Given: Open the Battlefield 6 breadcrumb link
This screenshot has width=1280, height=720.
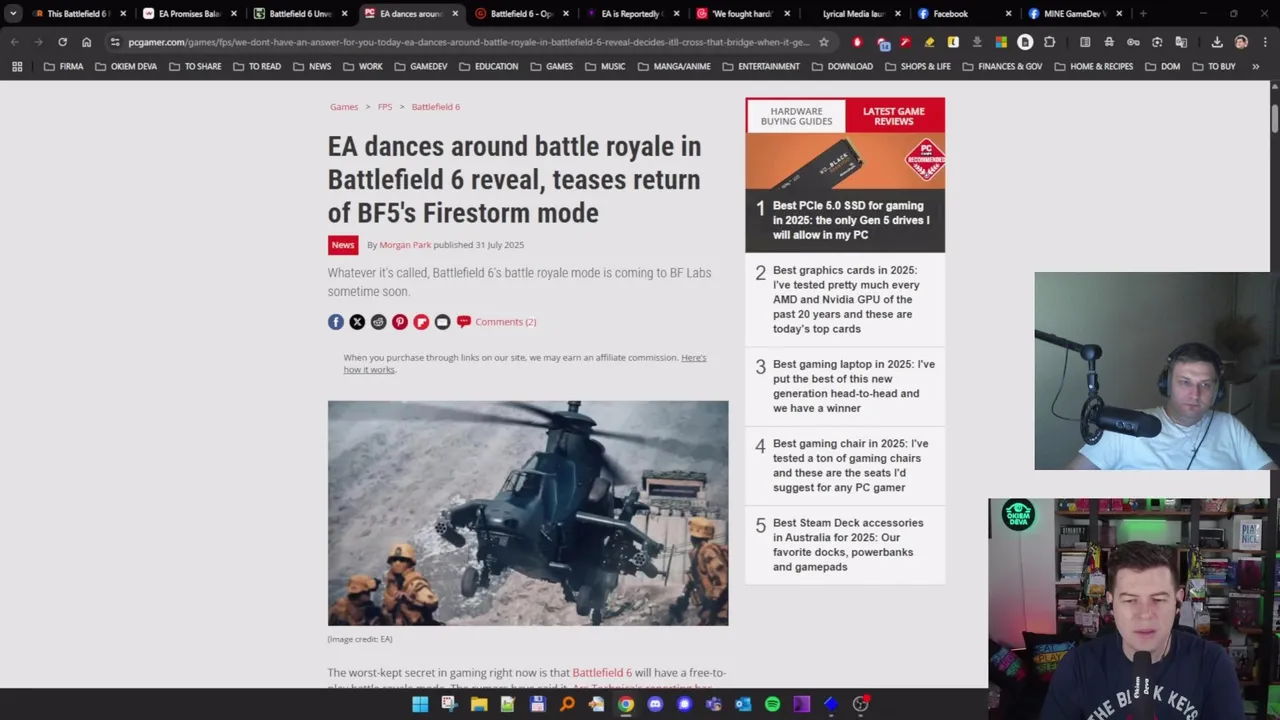Looking at the screenshot, I should (436, 107).
